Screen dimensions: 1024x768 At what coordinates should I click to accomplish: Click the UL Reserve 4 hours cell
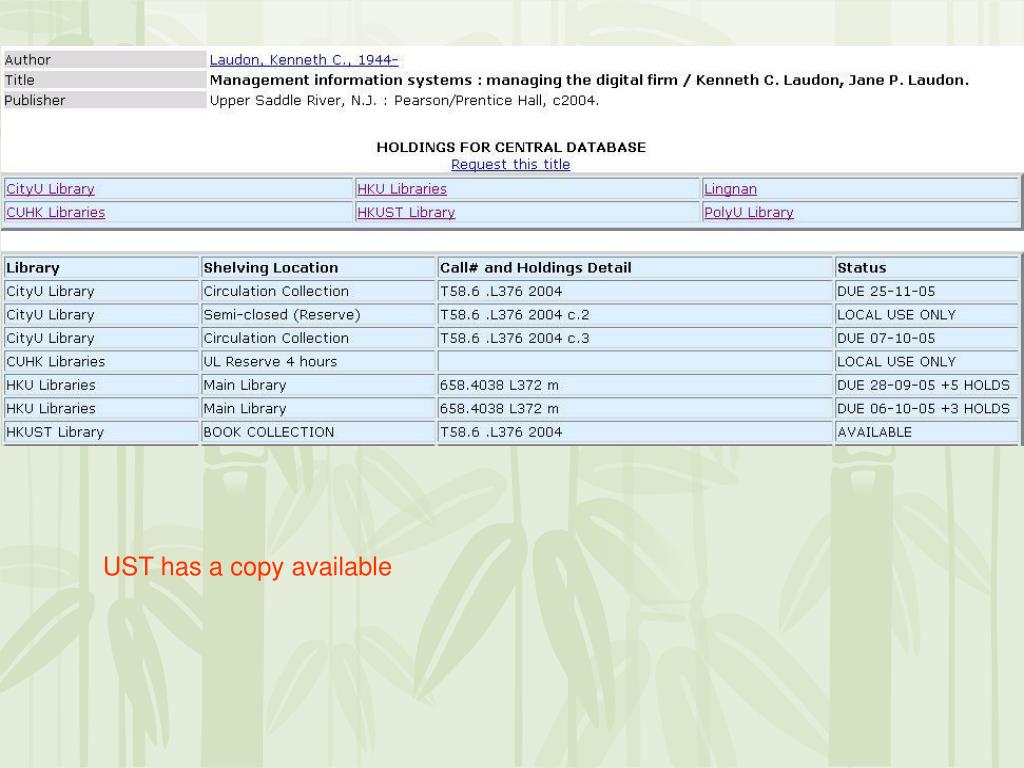318,362
